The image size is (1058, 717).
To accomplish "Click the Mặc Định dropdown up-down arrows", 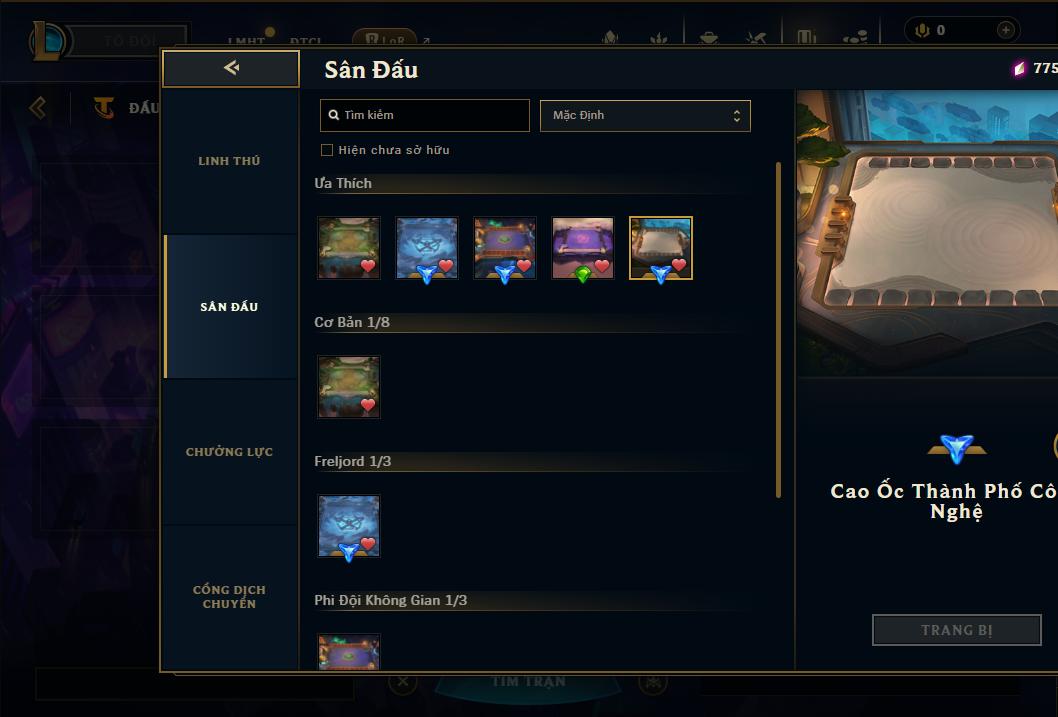I will coord(737,116).
